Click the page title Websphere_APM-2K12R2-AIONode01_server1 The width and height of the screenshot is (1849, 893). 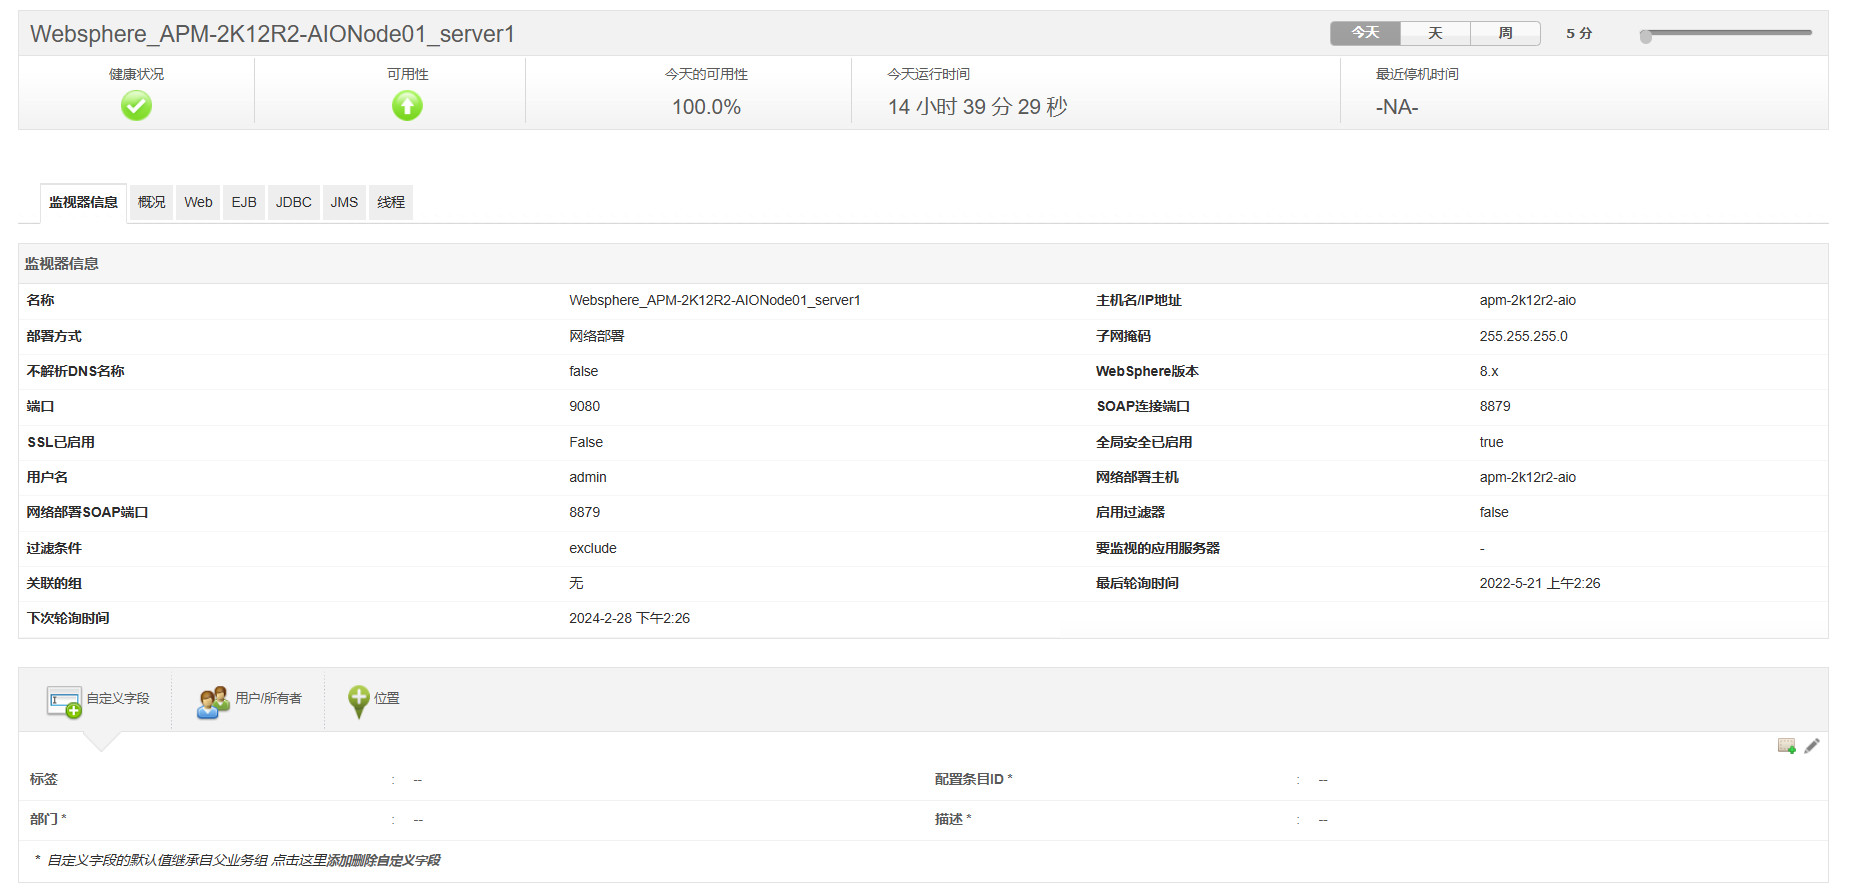click(x=272, y=34)
